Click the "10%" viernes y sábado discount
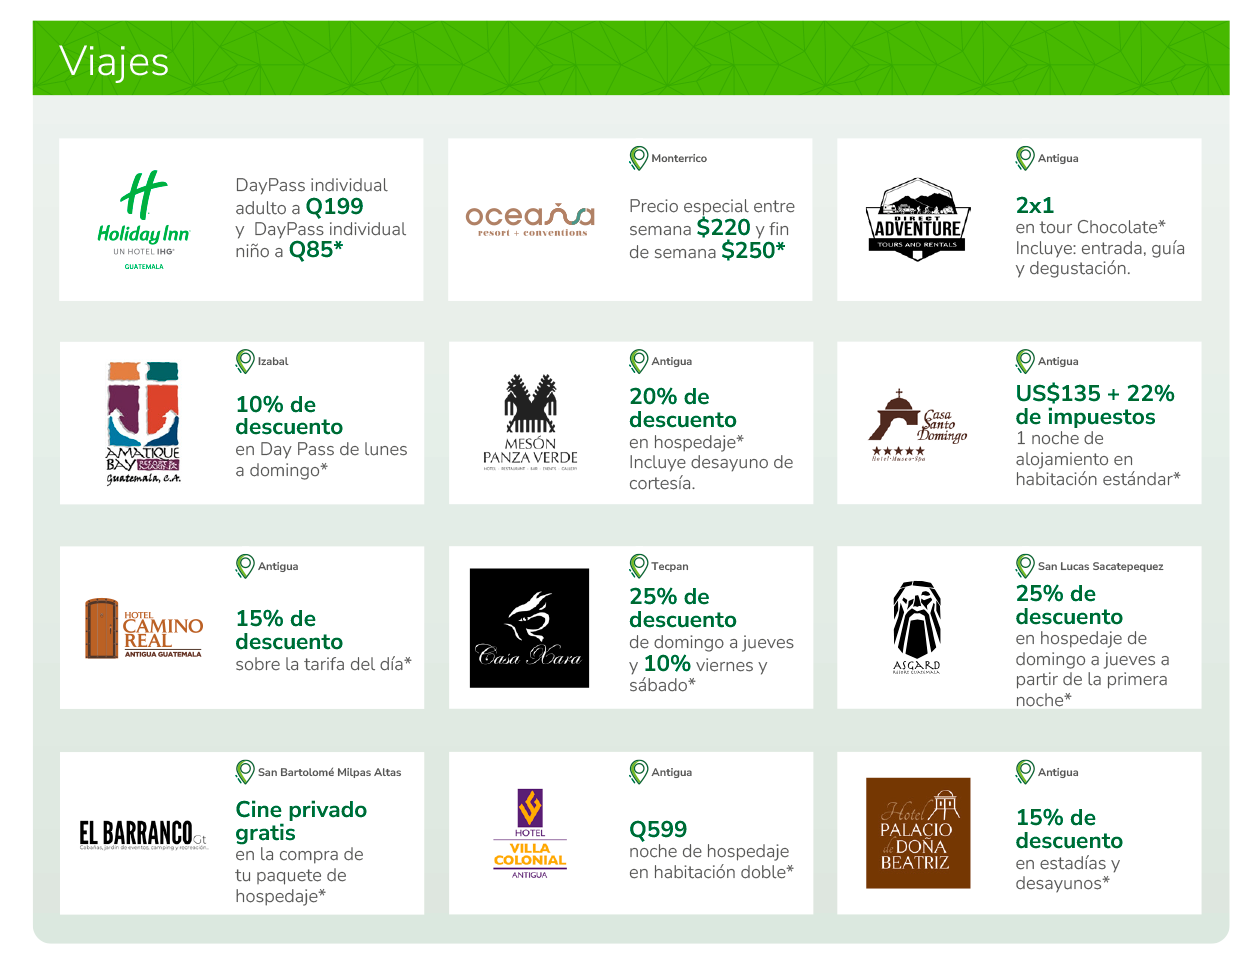1250x960 pixels. (668, 664)
